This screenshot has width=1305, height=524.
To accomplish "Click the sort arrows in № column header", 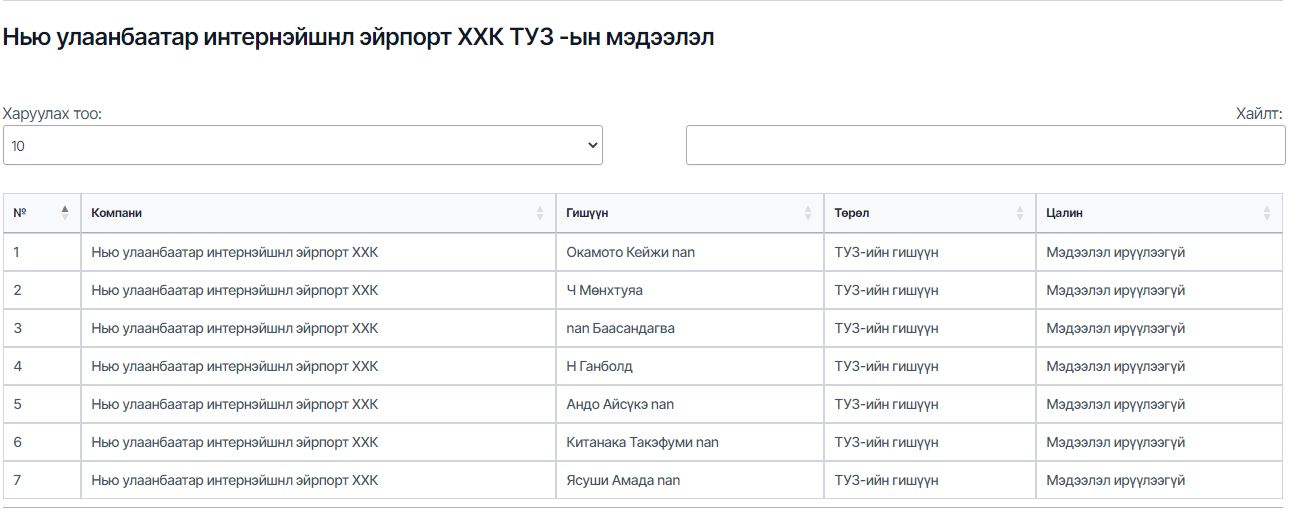I will click(65, 212).
